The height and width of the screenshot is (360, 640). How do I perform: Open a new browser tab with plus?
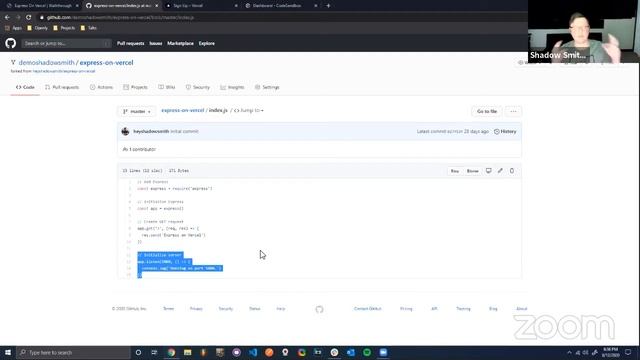point(328,6)
